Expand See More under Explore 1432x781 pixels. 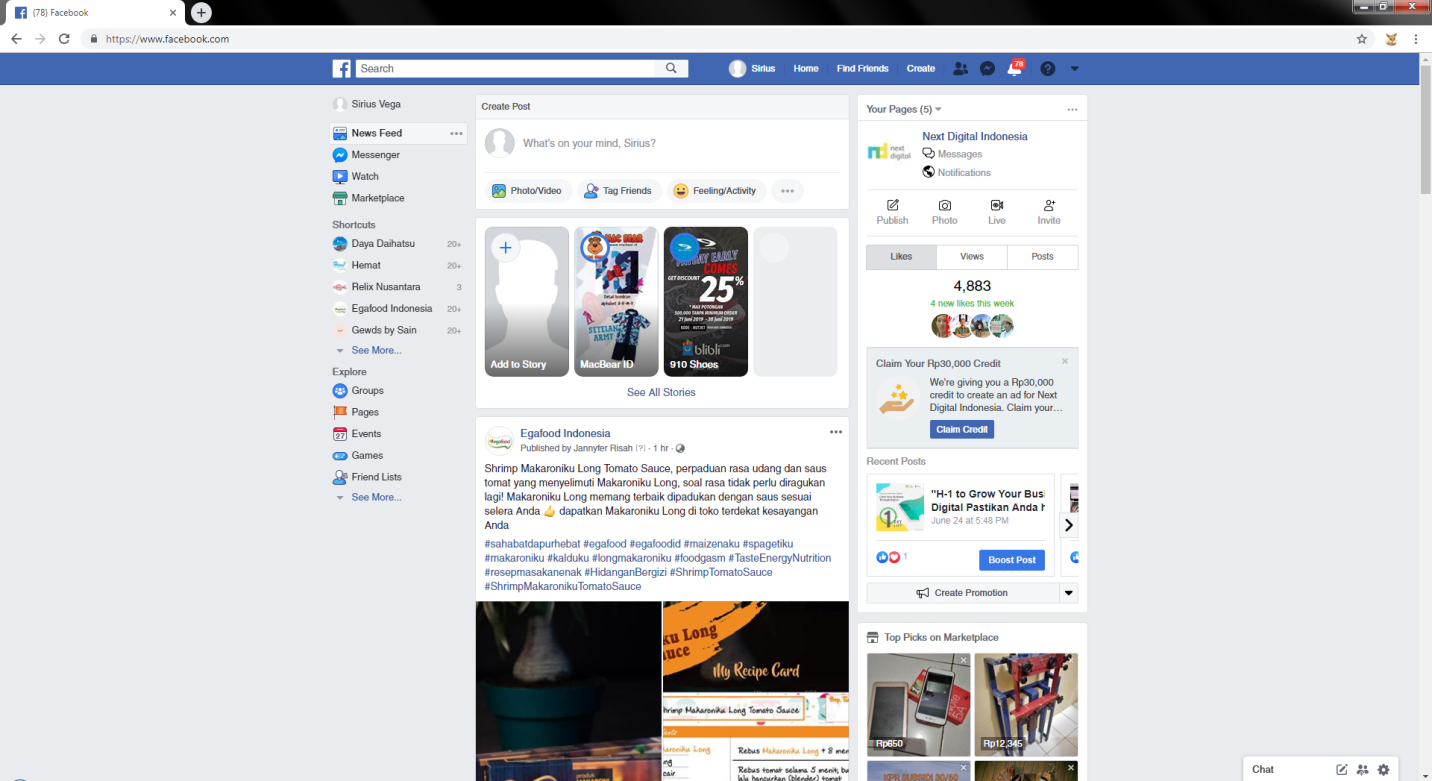pyautogui.click(x=376, y=497)
